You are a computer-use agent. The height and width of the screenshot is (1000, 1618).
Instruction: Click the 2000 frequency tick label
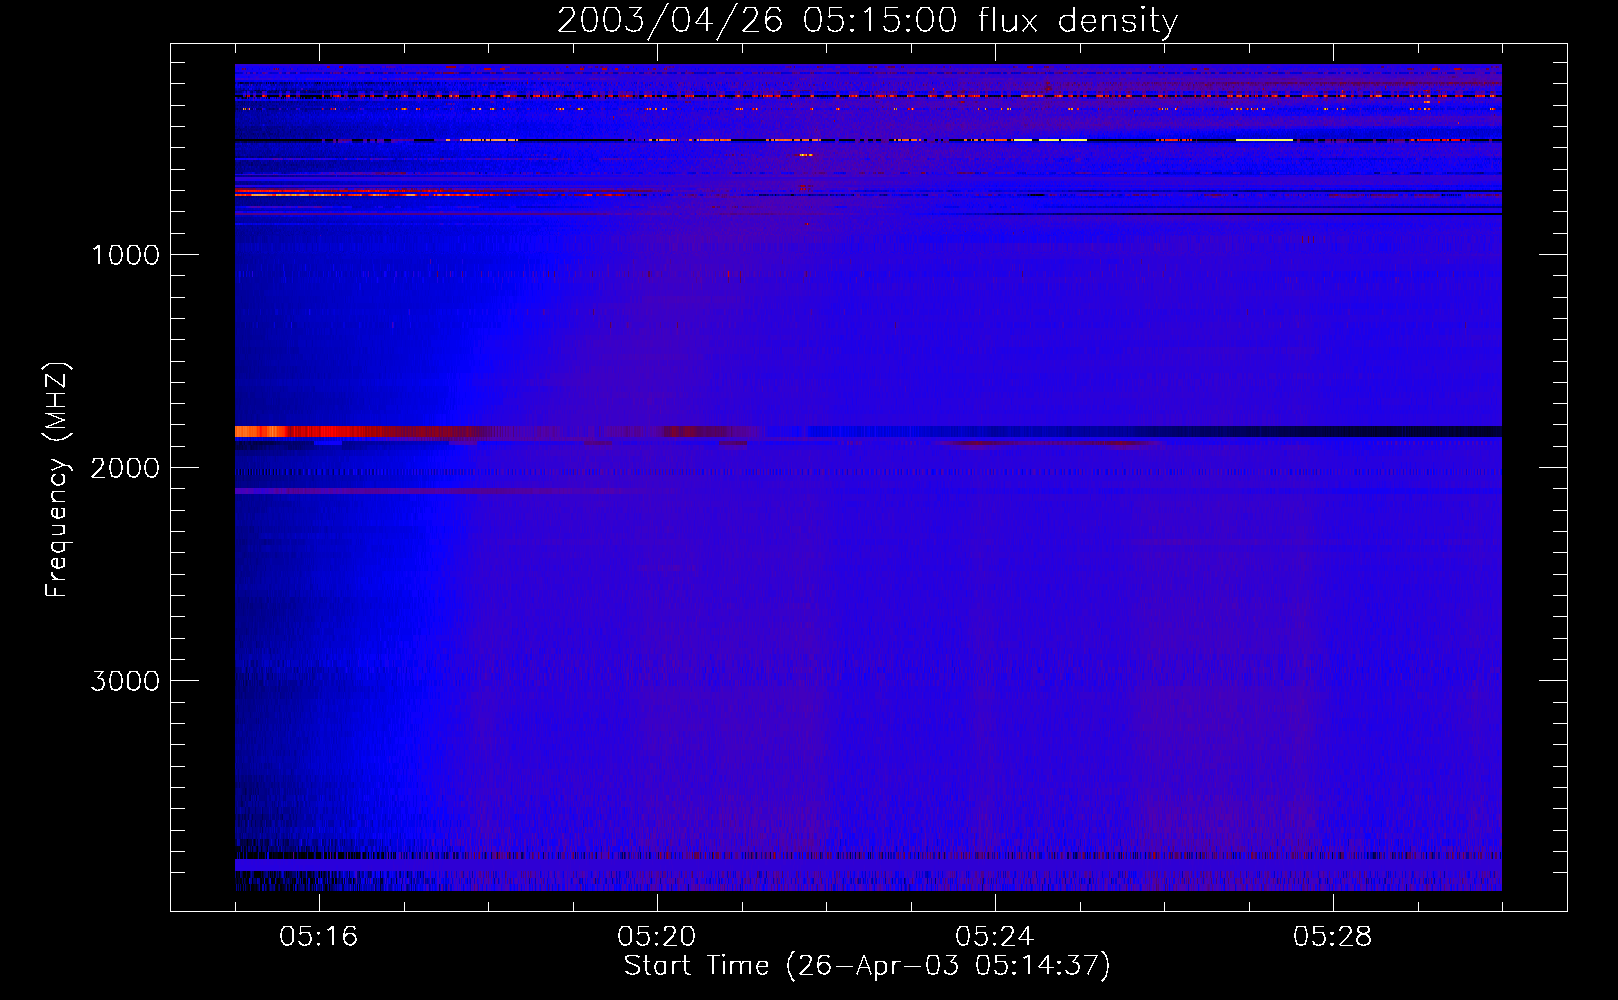126,468
